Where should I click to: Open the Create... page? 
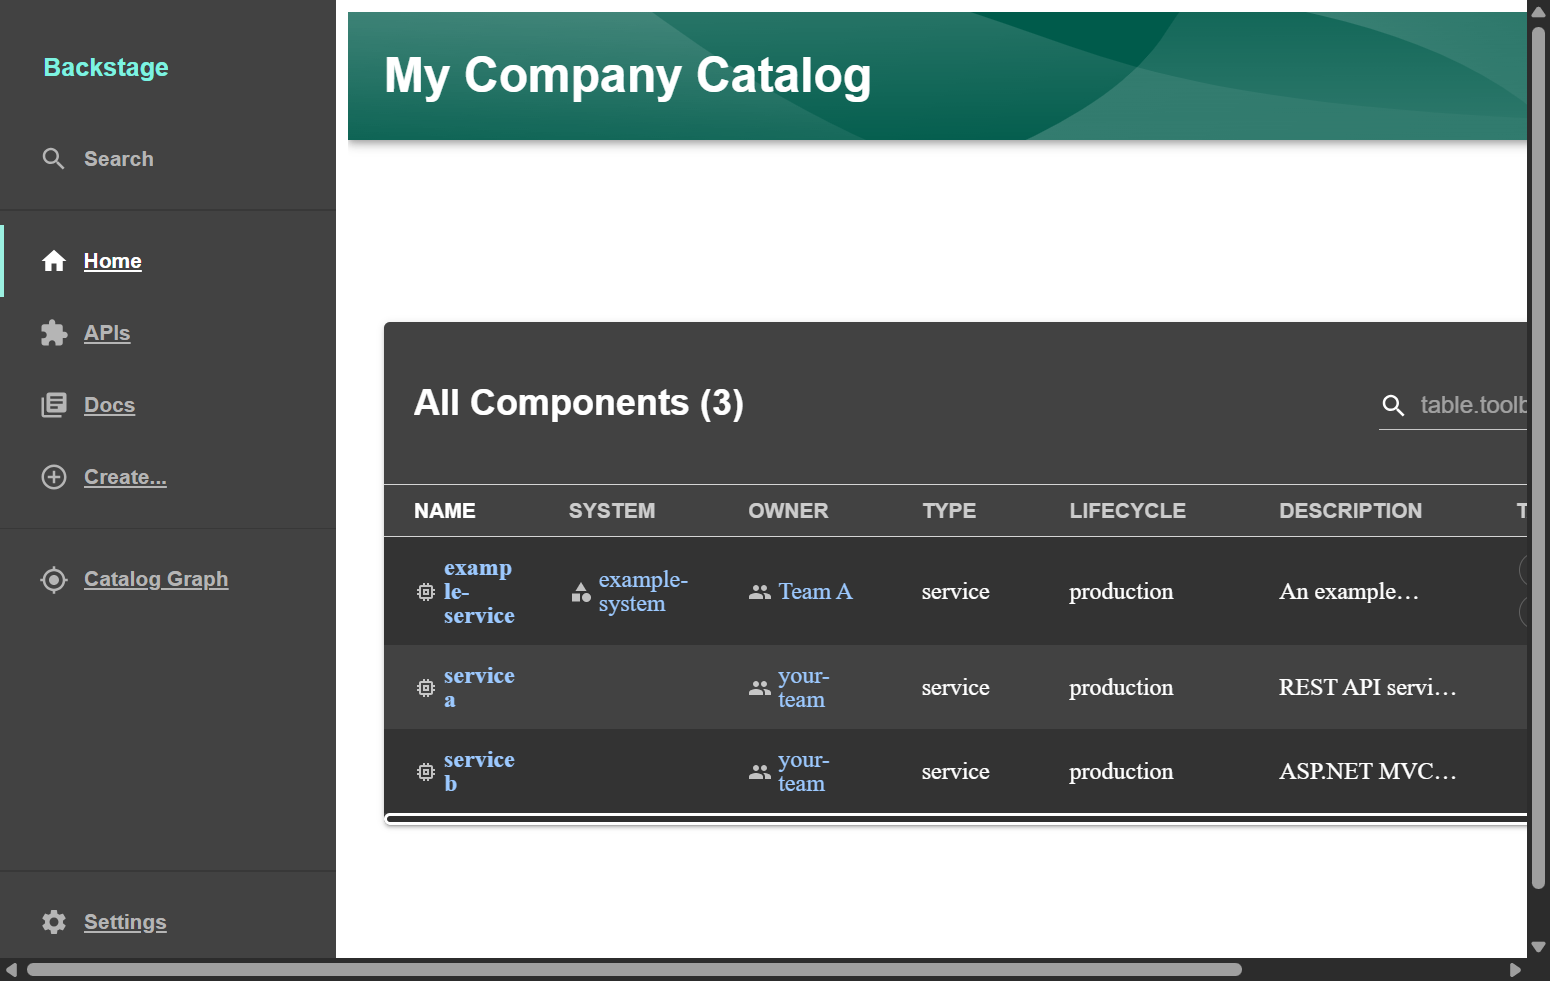(x=125, y=477)
